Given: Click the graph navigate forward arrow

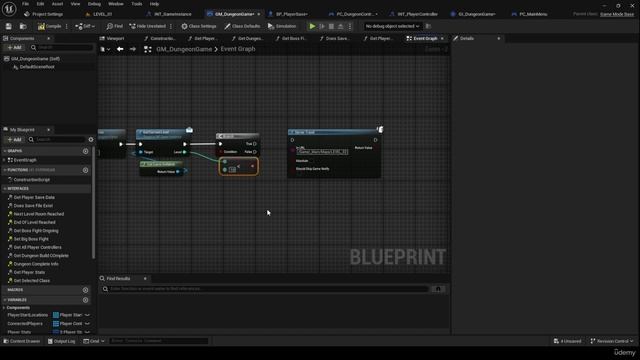Looking at the screenshot, I should click(133, 49).
